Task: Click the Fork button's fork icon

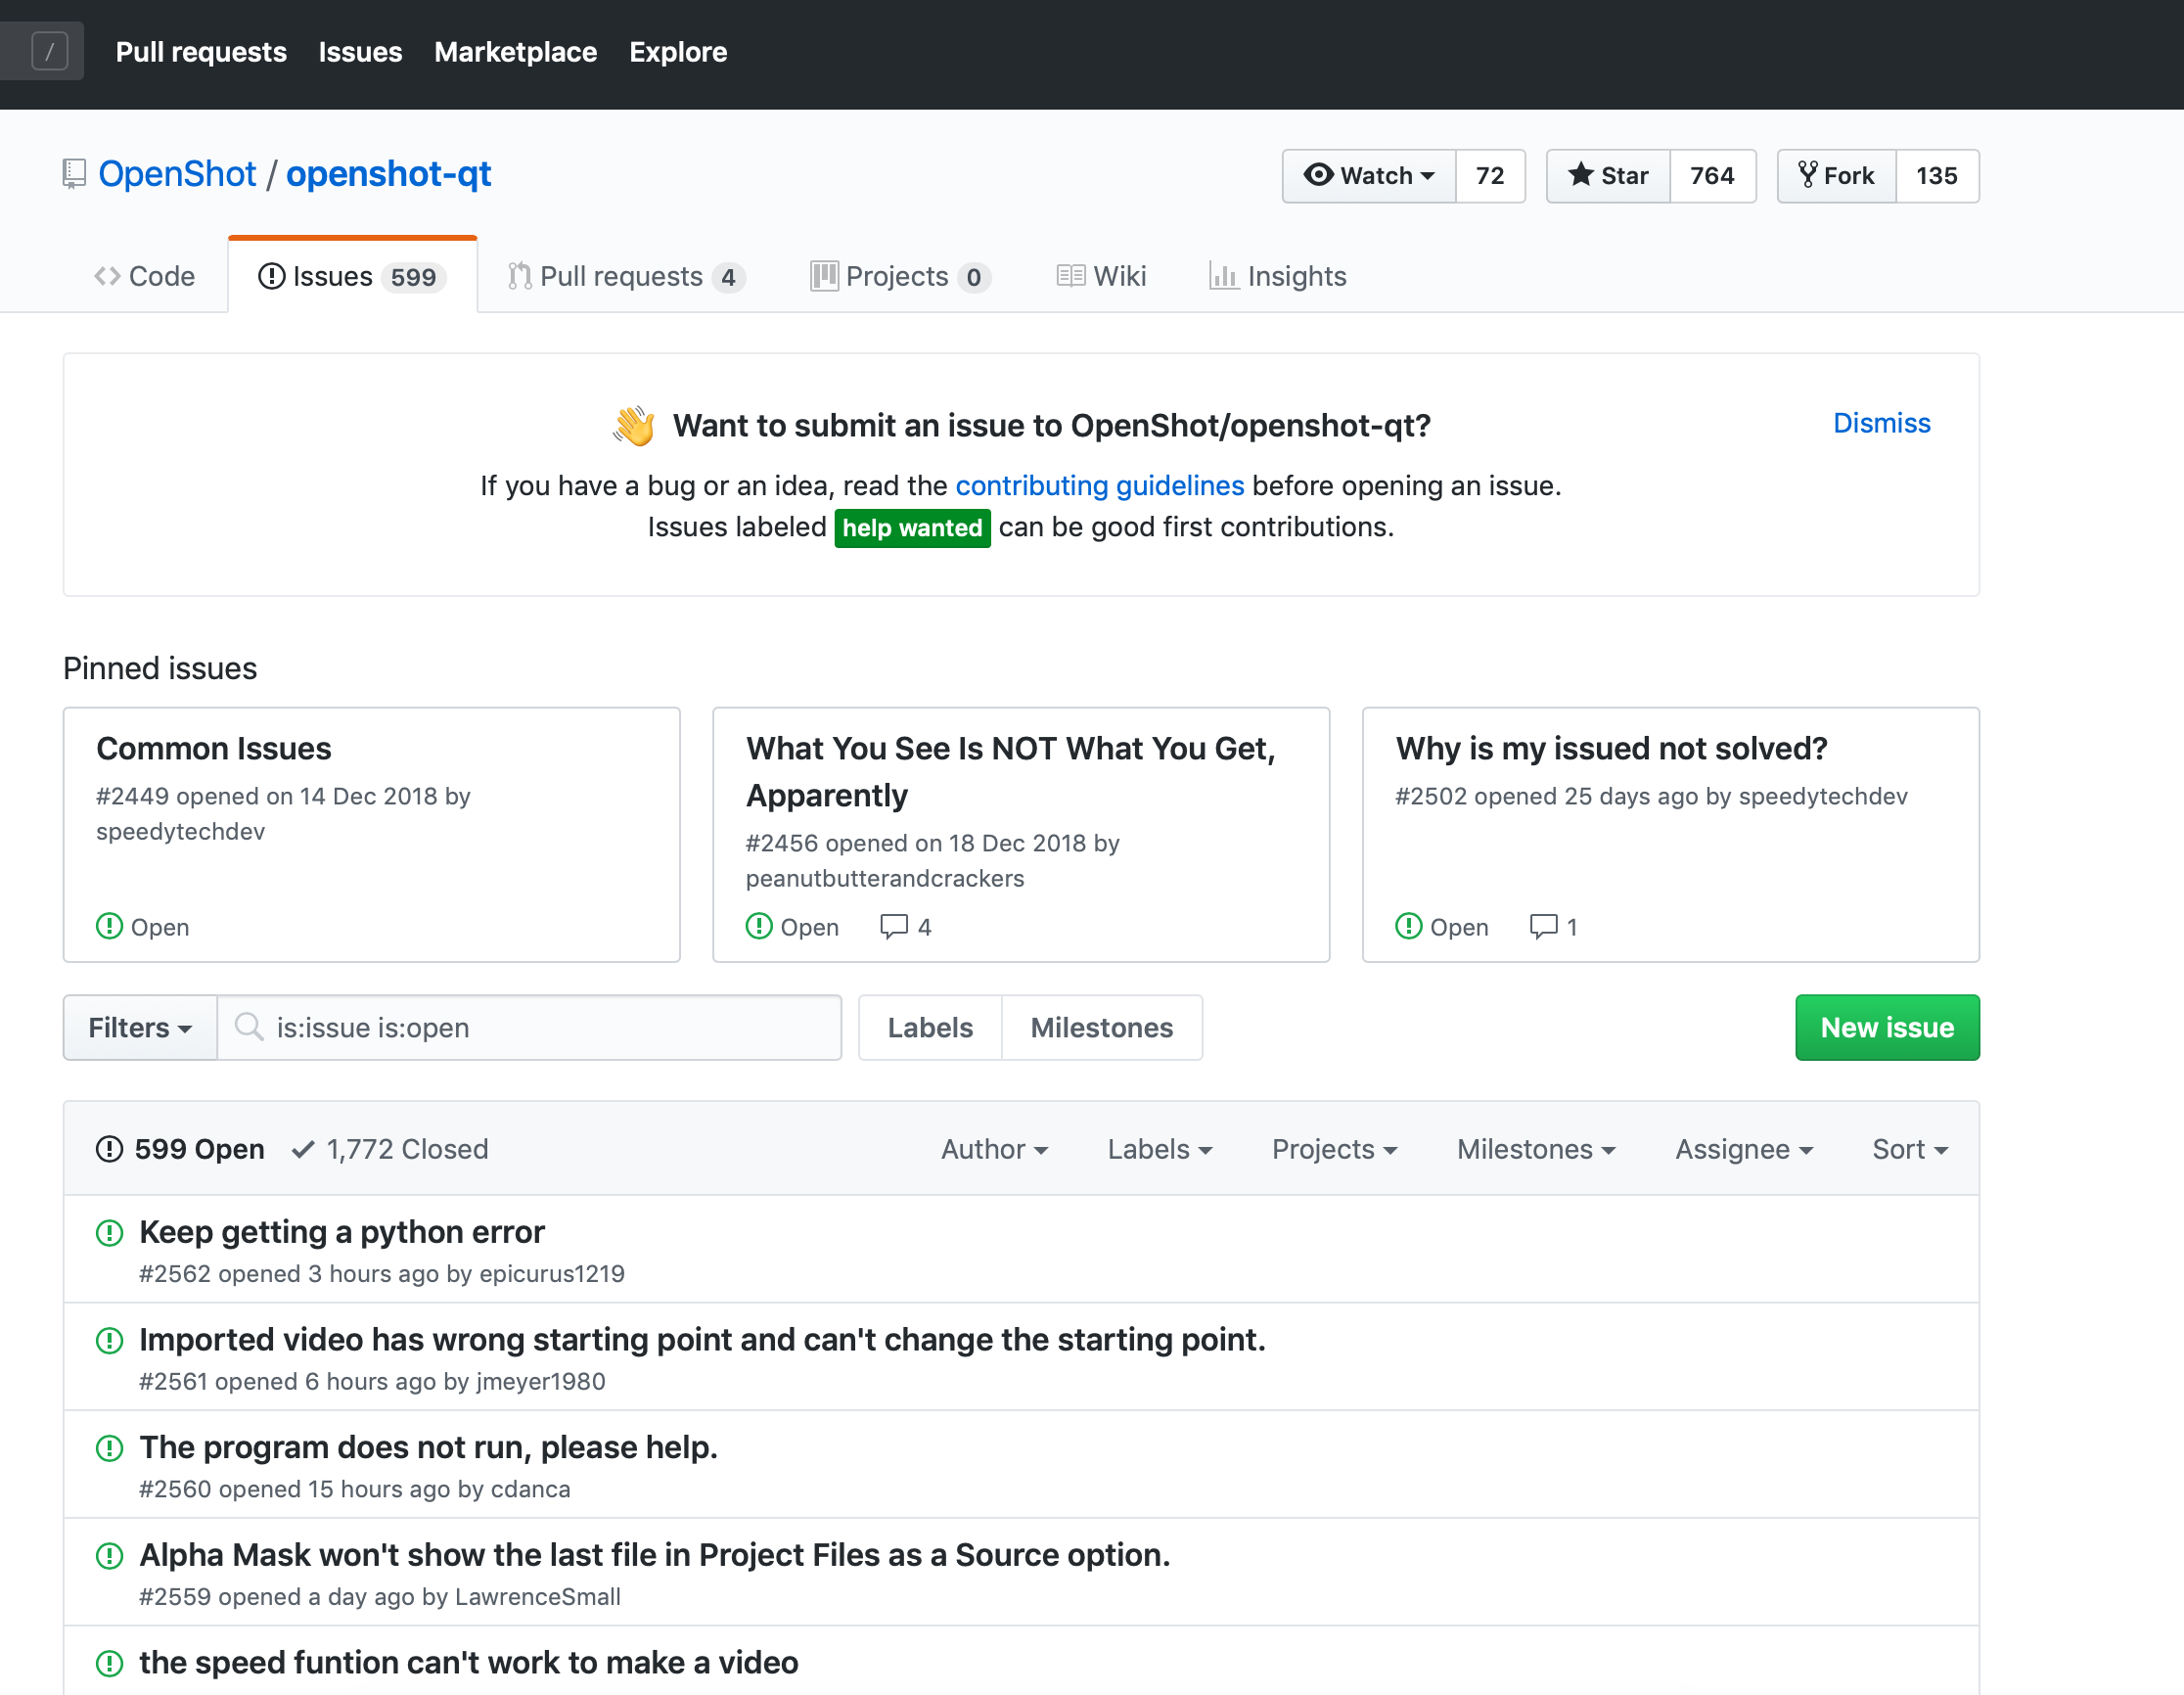Action: (x=1807, y=175)
